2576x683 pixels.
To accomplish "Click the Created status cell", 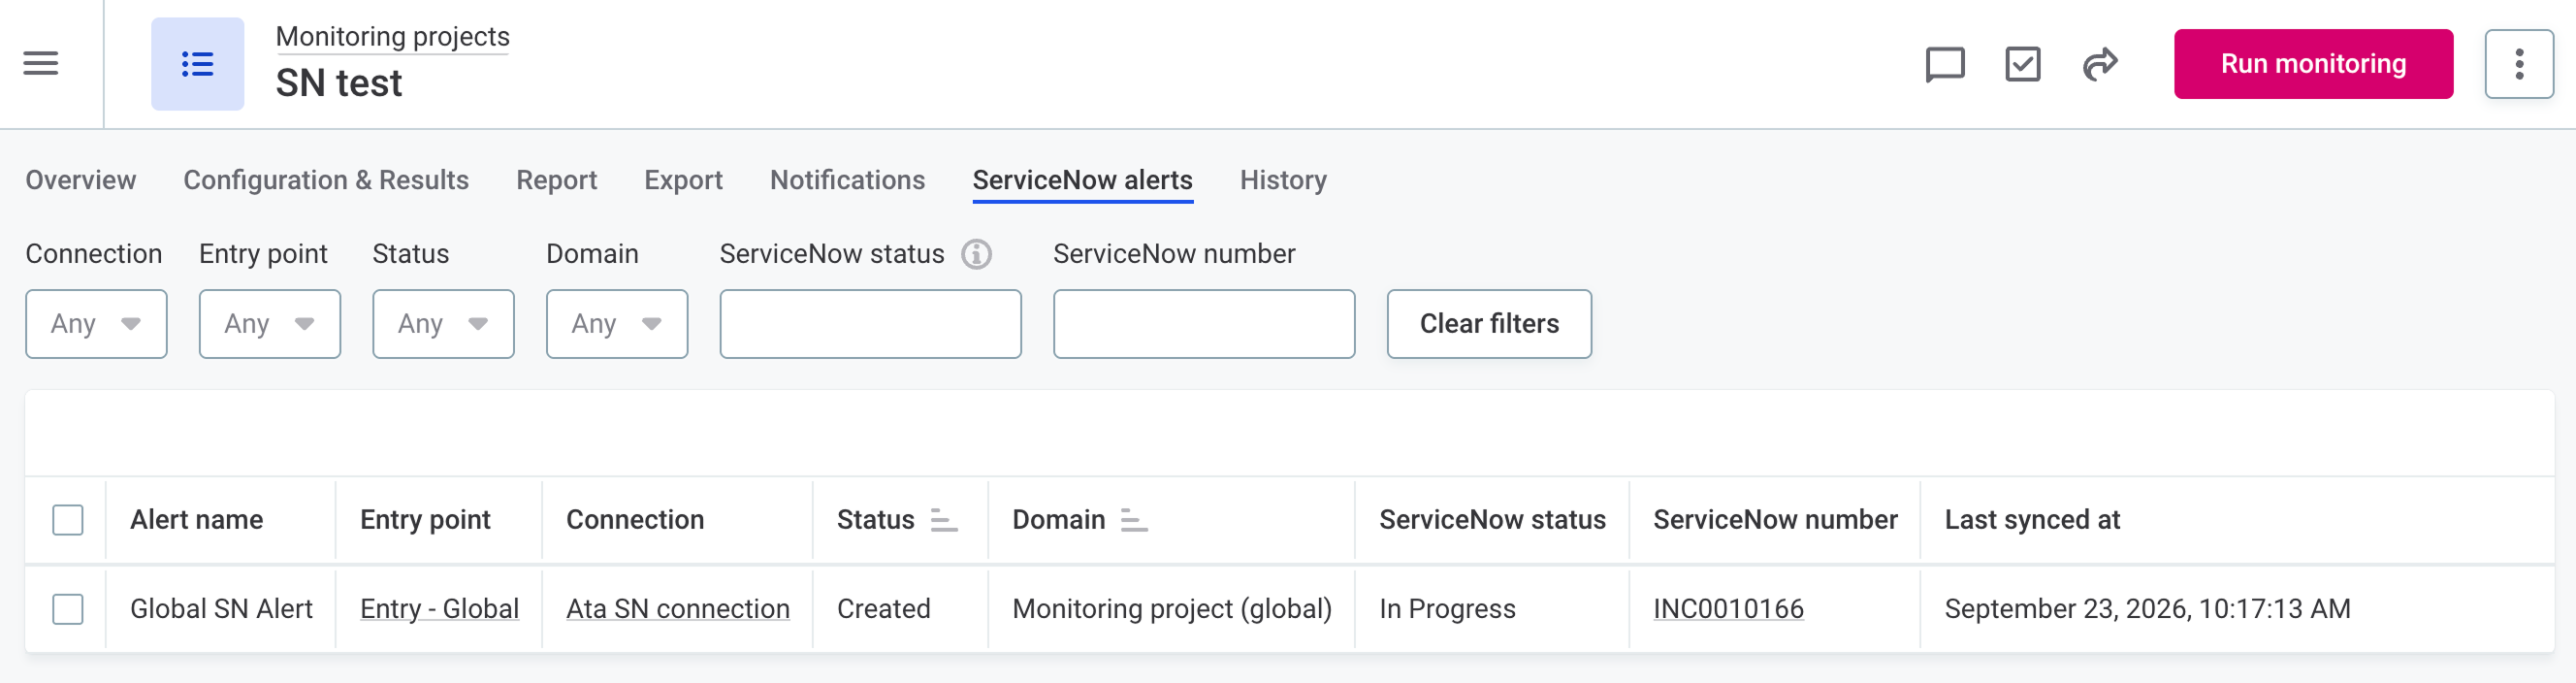I will click(x=883, y=609).
